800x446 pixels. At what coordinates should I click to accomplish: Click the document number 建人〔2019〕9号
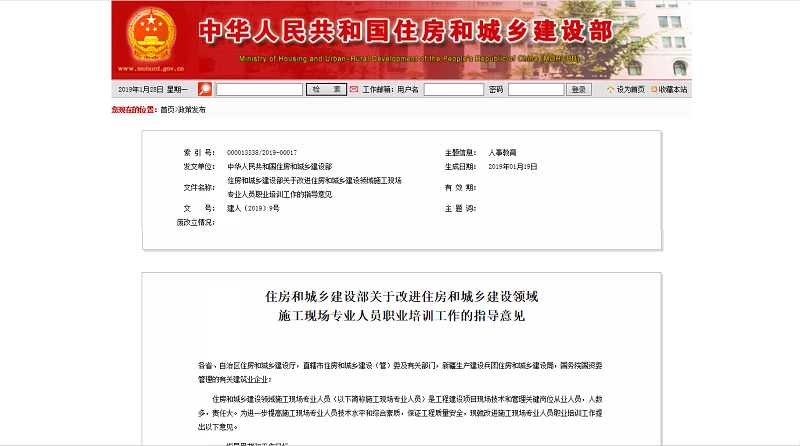point(253,208)
